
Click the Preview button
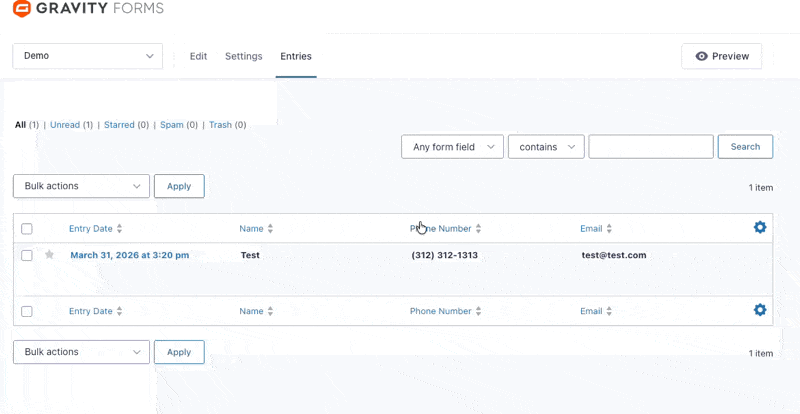(x=722, y=56)
